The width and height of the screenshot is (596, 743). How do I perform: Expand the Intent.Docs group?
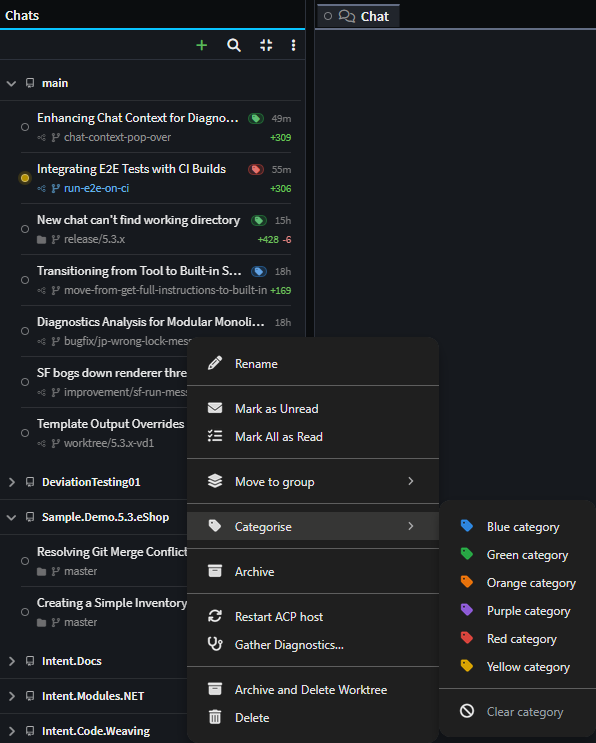point(12,661)
